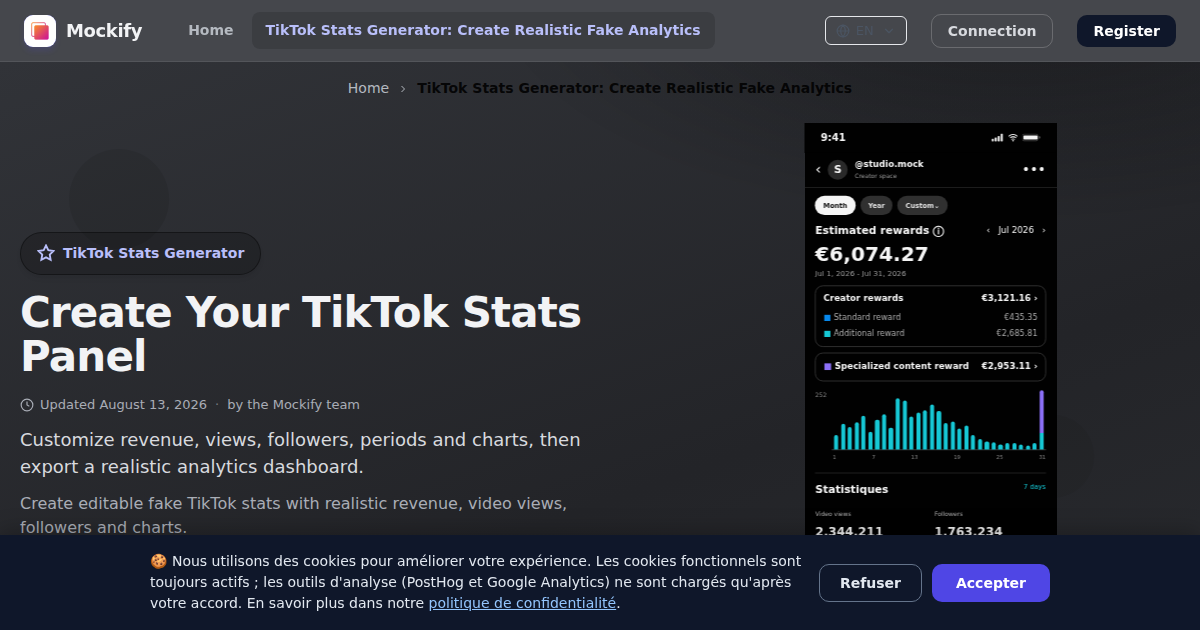Viewport: 1200px width, 630px height.
Task: Click the by the Mockify team byline
Action: point(293,405)
